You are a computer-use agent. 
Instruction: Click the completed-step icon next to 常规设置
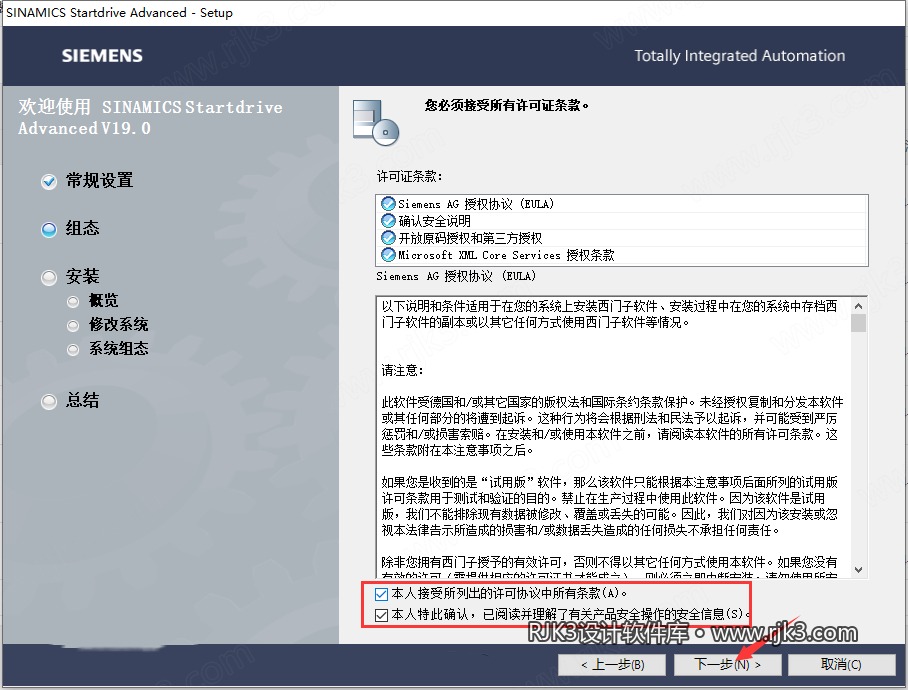[49, 181]
